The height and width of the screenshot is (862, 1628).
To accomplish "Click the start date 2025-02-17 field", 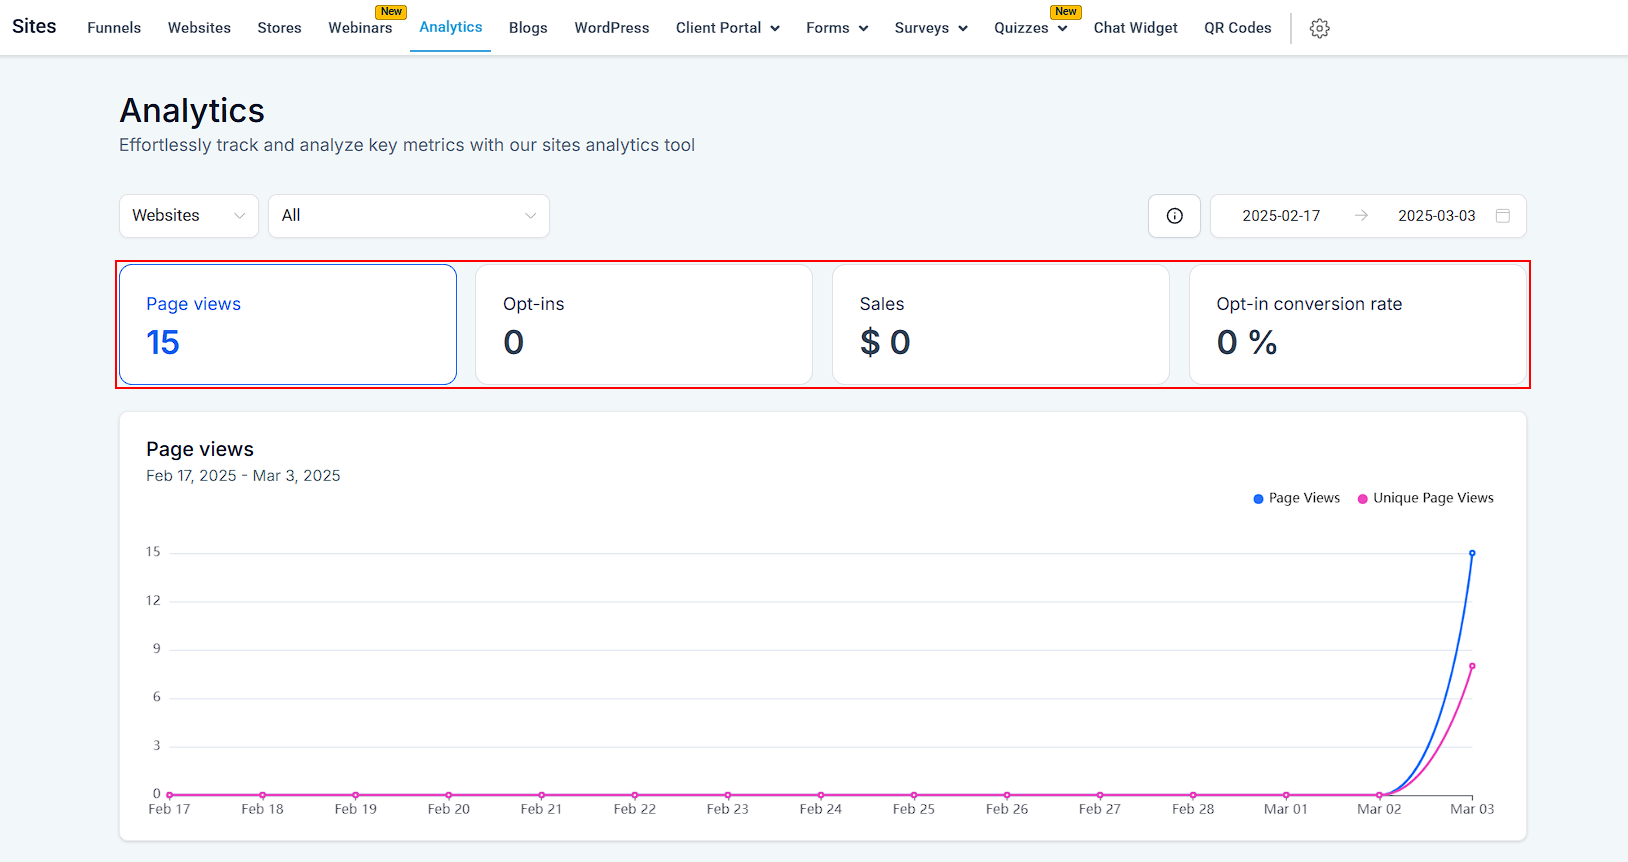I will 1280,216.
